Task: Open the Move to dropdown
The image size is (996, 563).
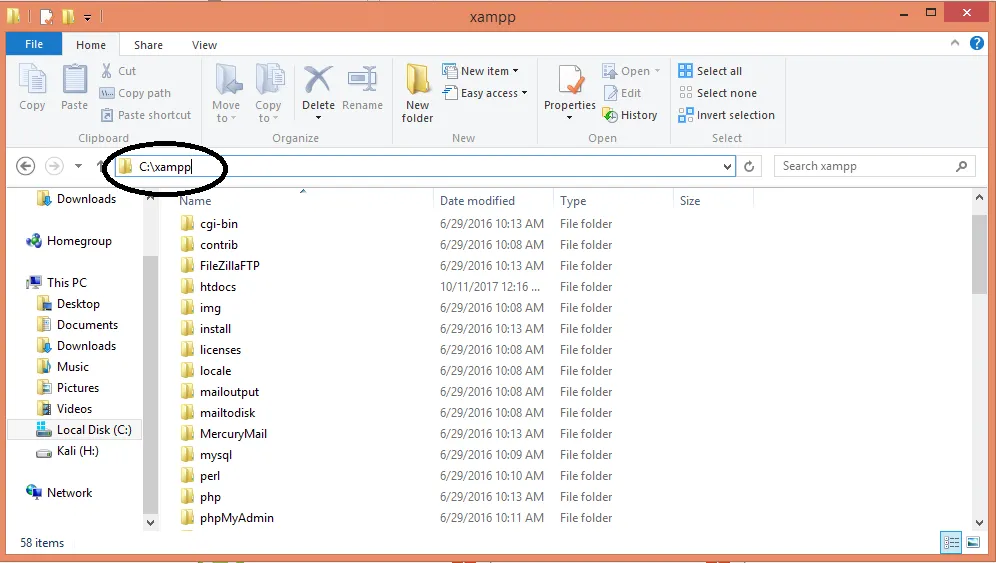Action: point(226,93)
